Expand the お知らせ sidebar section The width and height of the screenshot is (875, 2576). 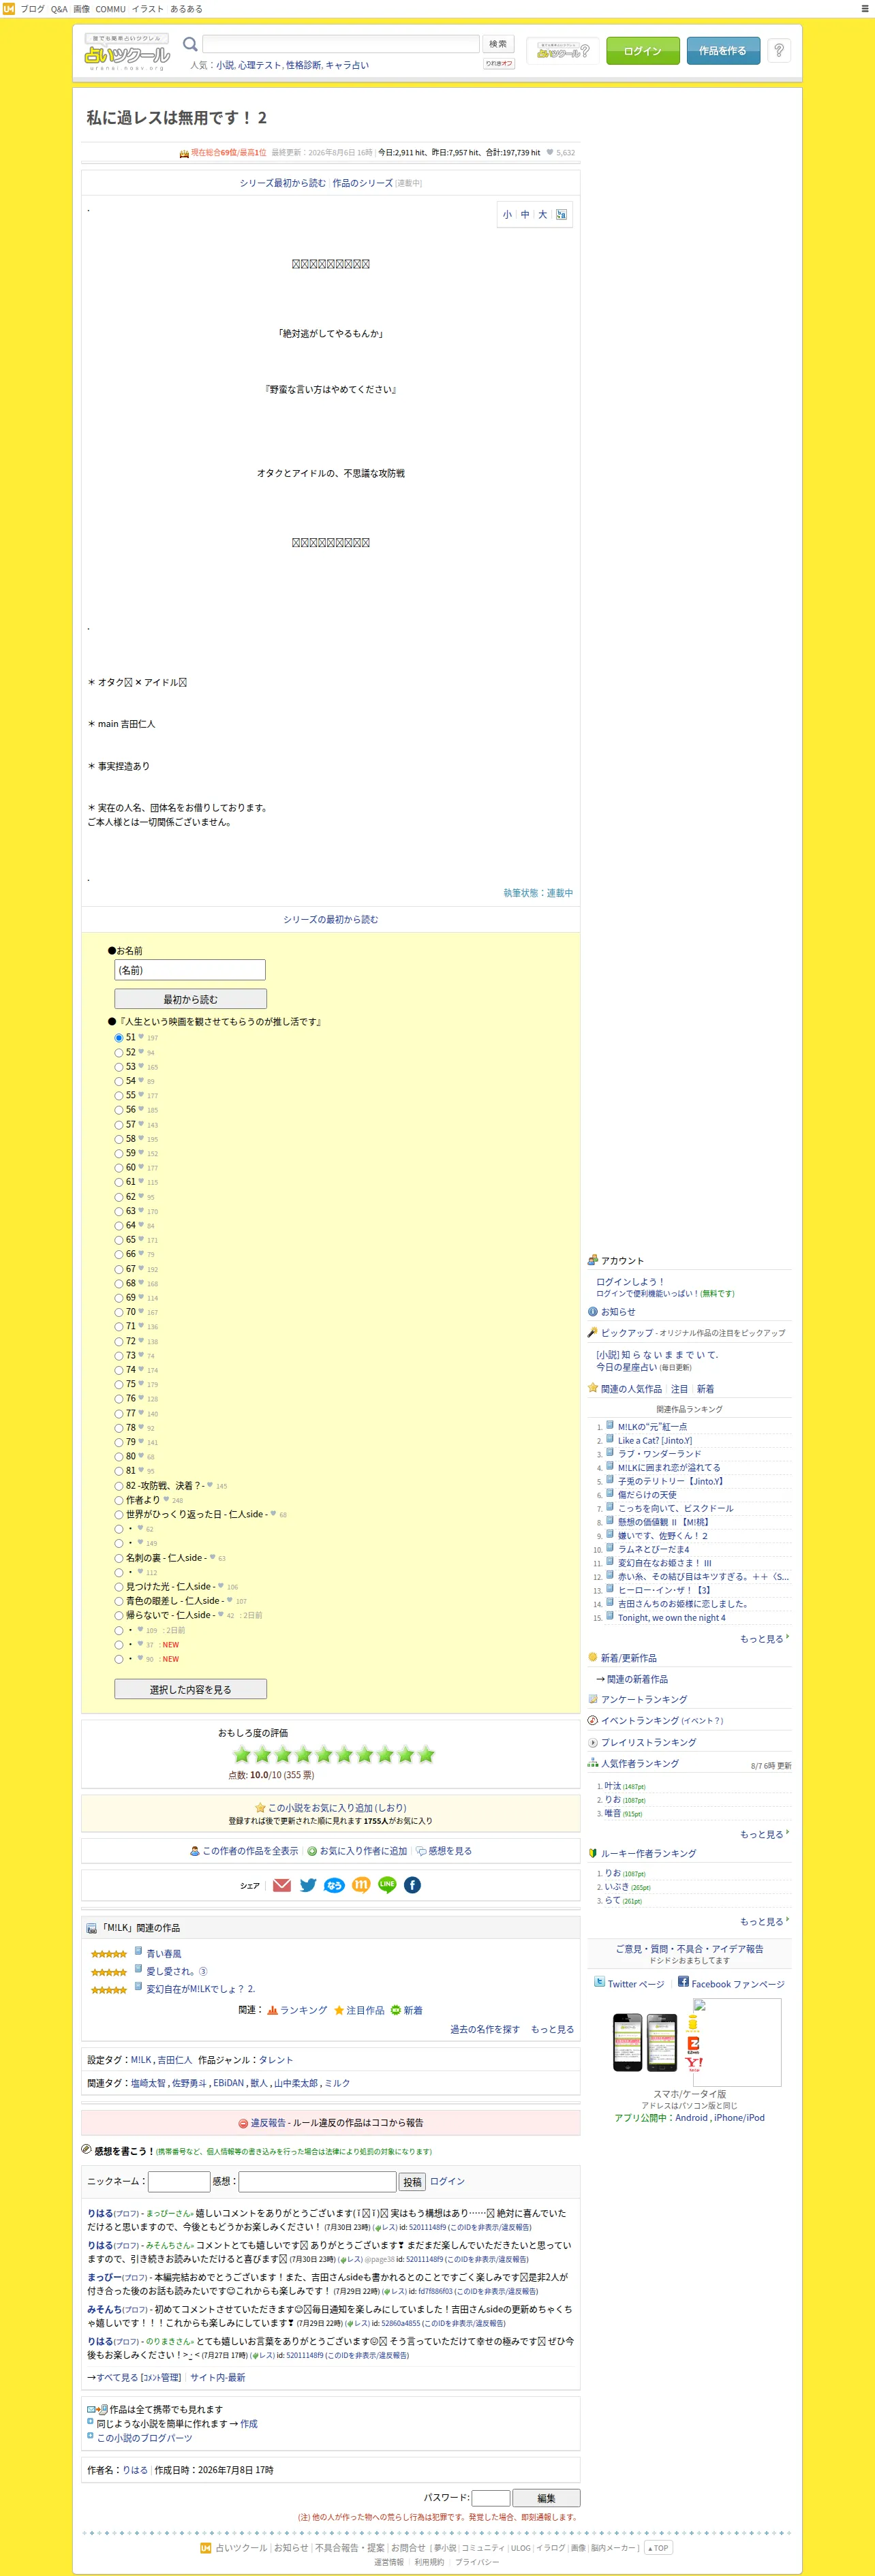[617, 1312]
